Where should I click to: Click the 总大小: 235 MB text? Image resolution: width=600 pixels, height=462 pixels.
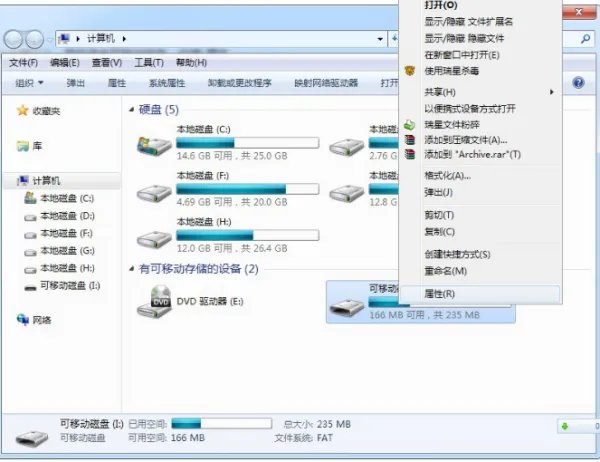tap(317, 424)
